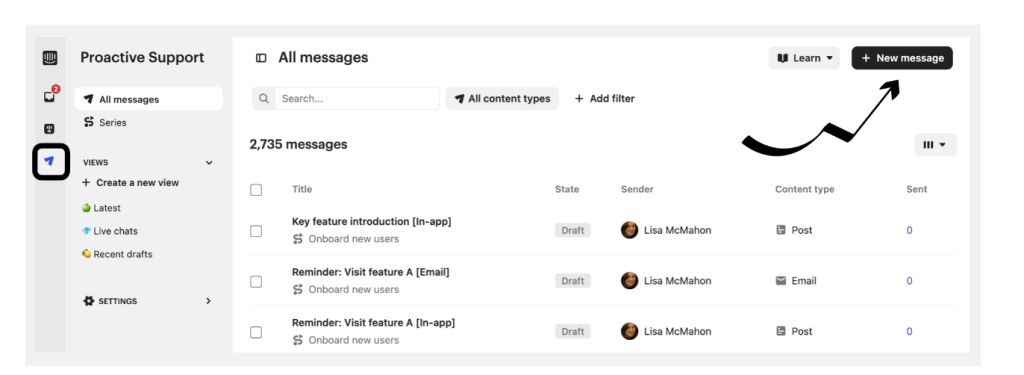Click Add filter
Viewport: 1024px width, 375px height.
coord(605,99)
